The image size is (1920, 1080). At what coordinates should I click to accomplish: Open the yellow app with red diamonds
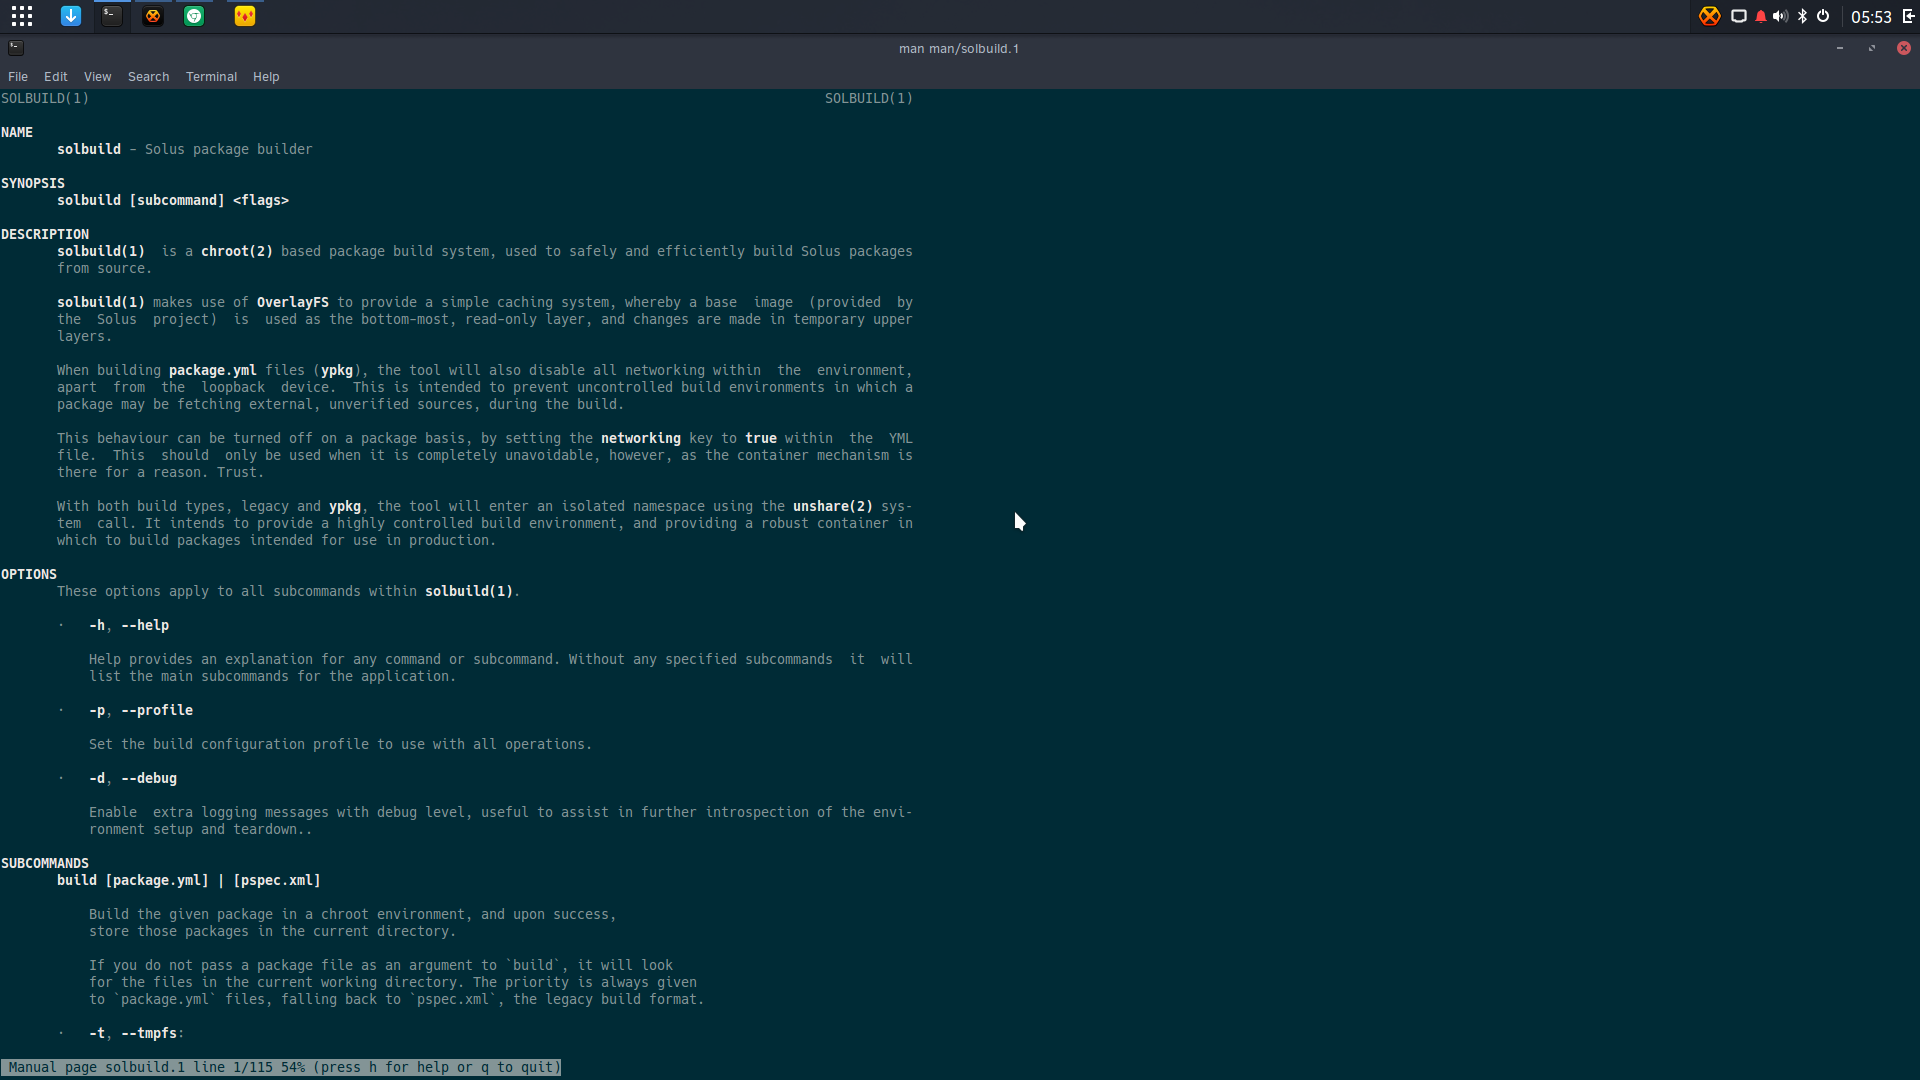(245, 16)
